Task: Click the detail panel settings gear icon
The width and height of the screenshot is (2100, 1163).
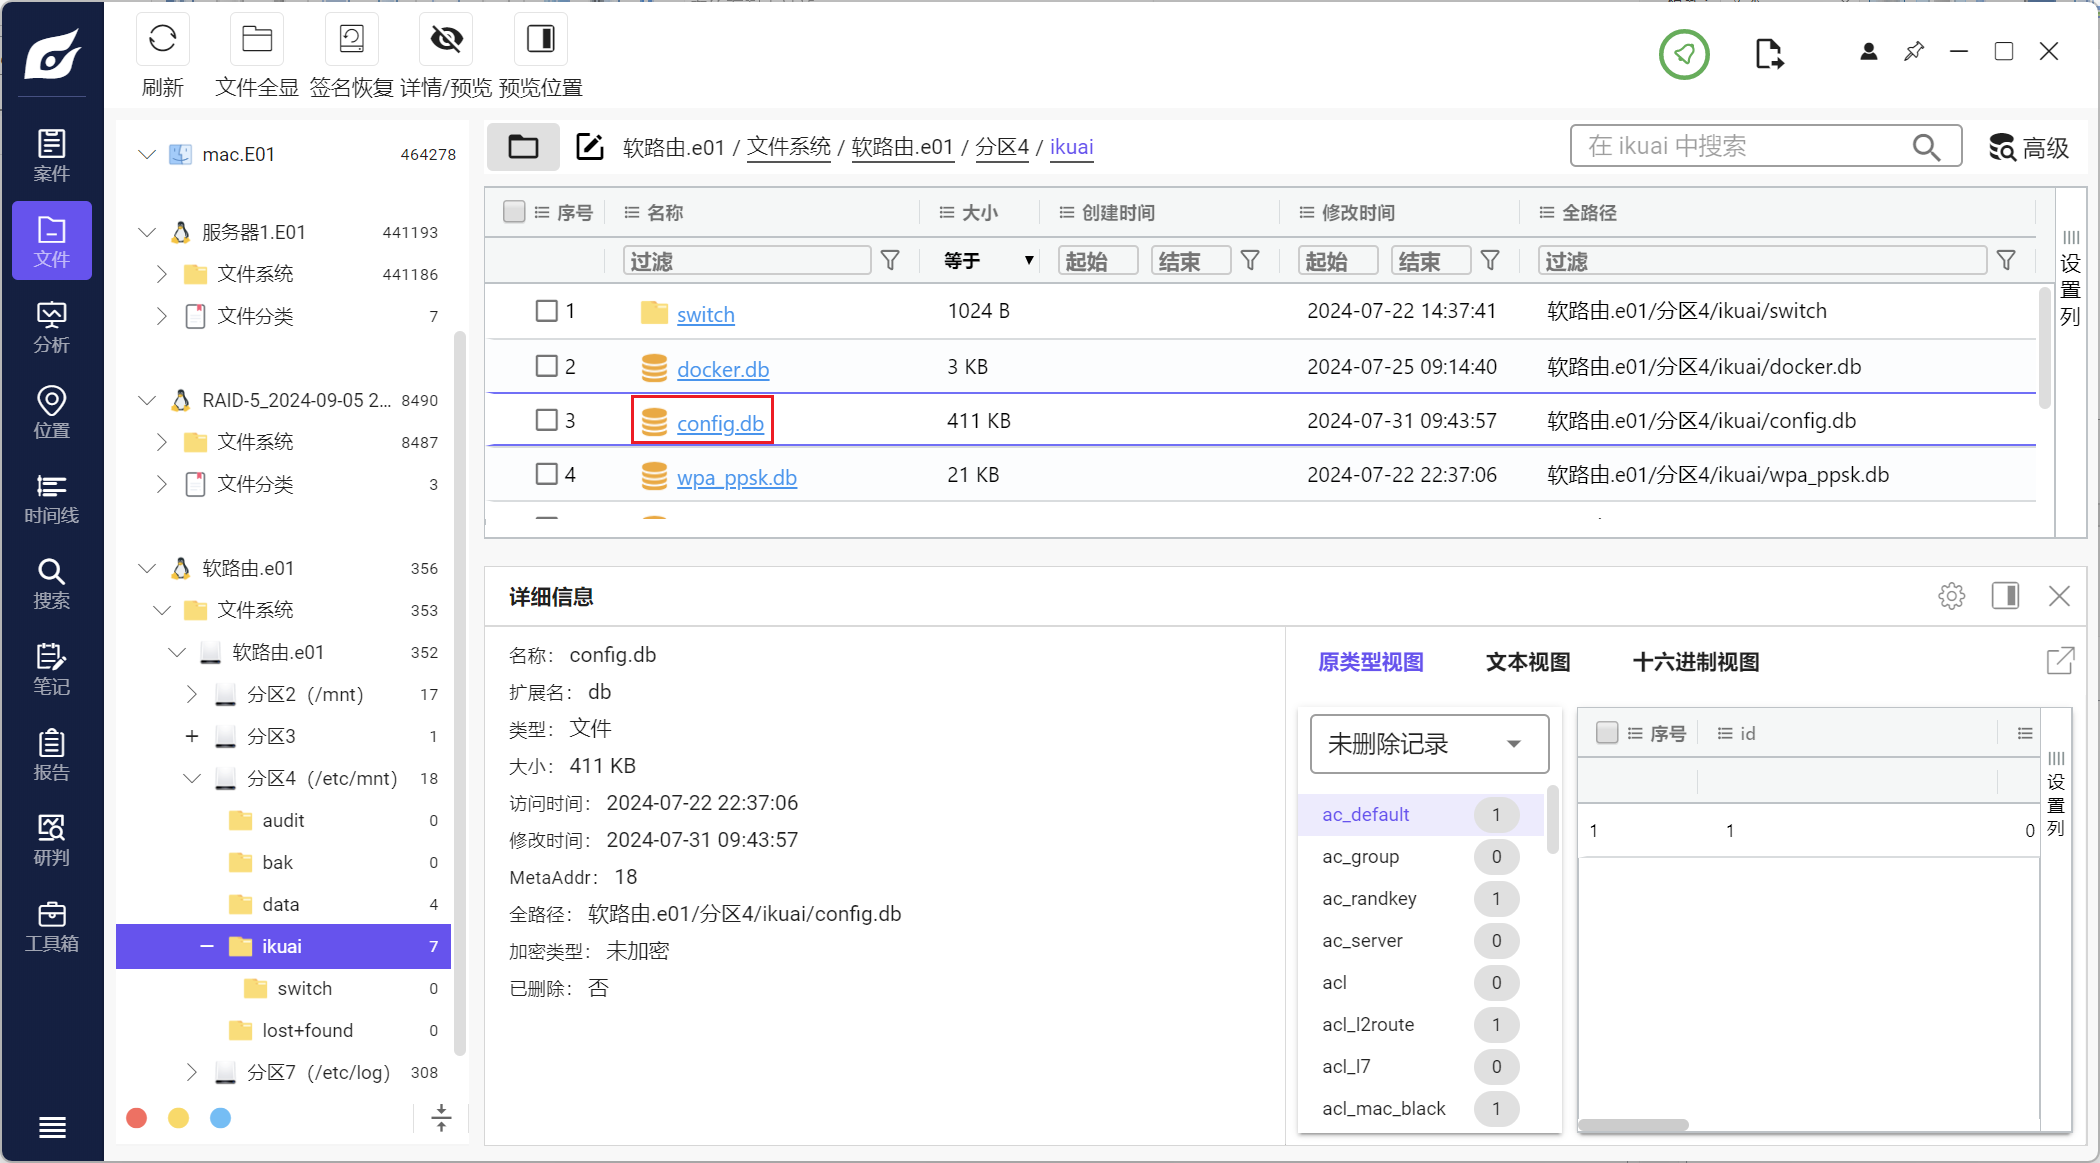Action: 1951,596
